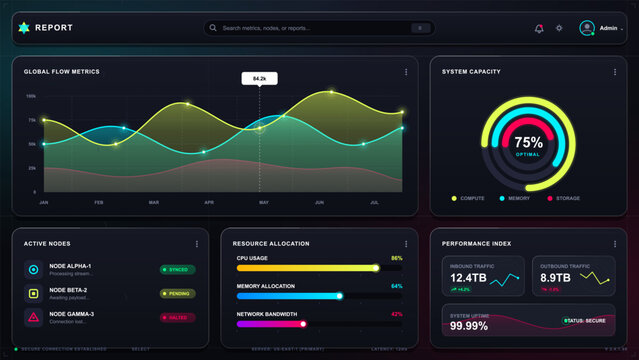
Task: Click the latency status bar entry
Action: [389, 349]
